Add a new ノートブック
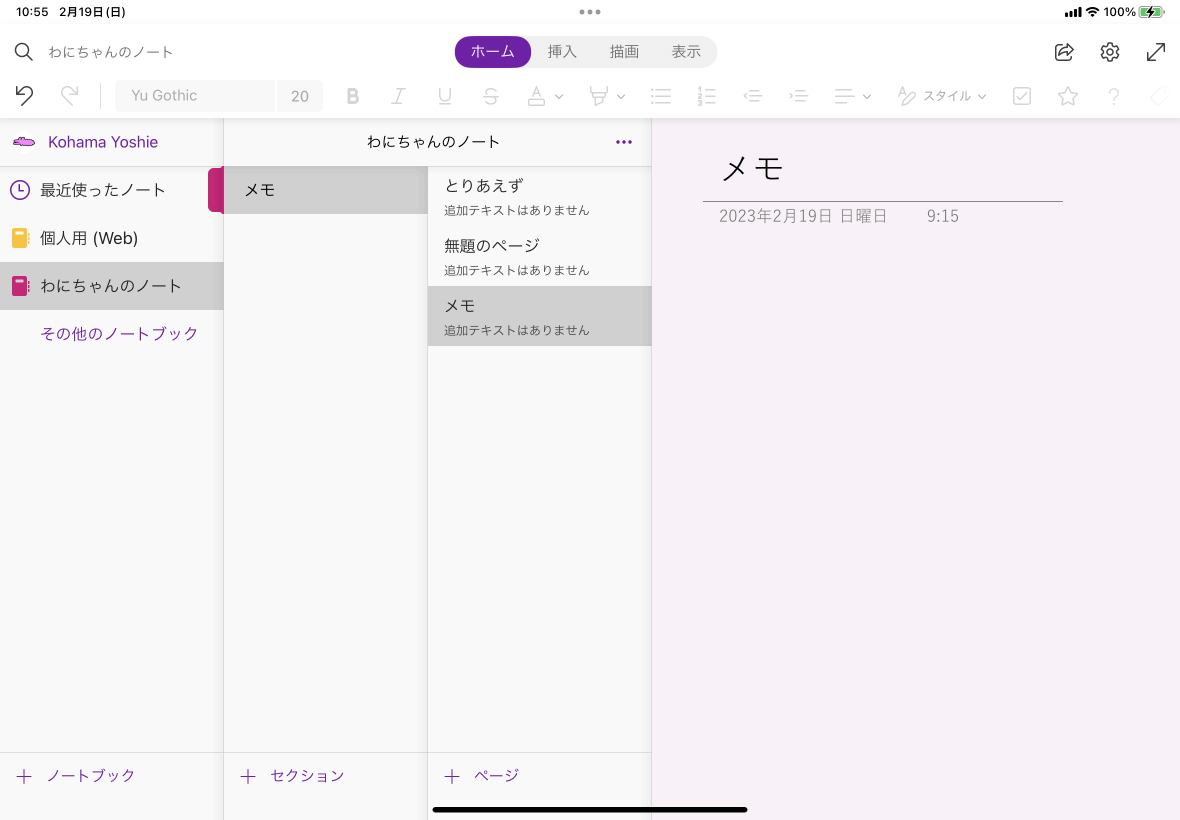The image size is (1180, 820). pyautogui.click(x=75, y=776)
